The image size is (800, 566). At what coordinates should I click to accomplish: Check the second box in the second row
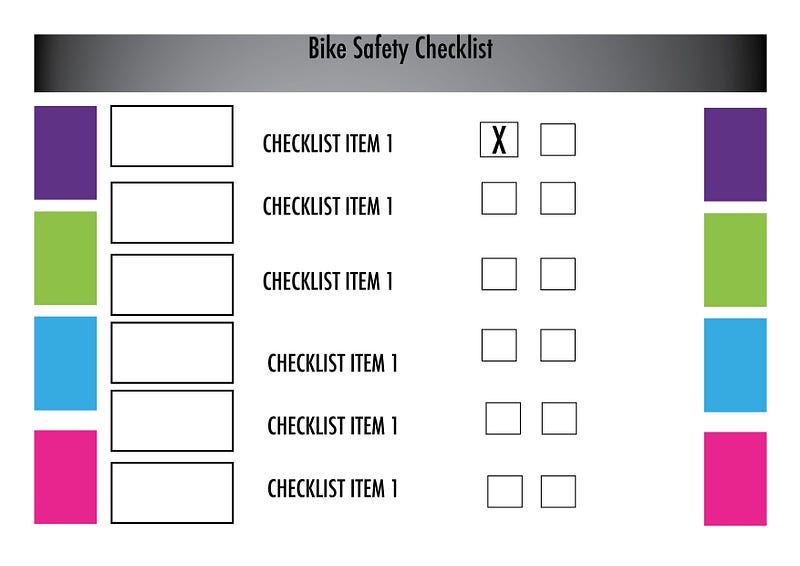tap(558, 198)
